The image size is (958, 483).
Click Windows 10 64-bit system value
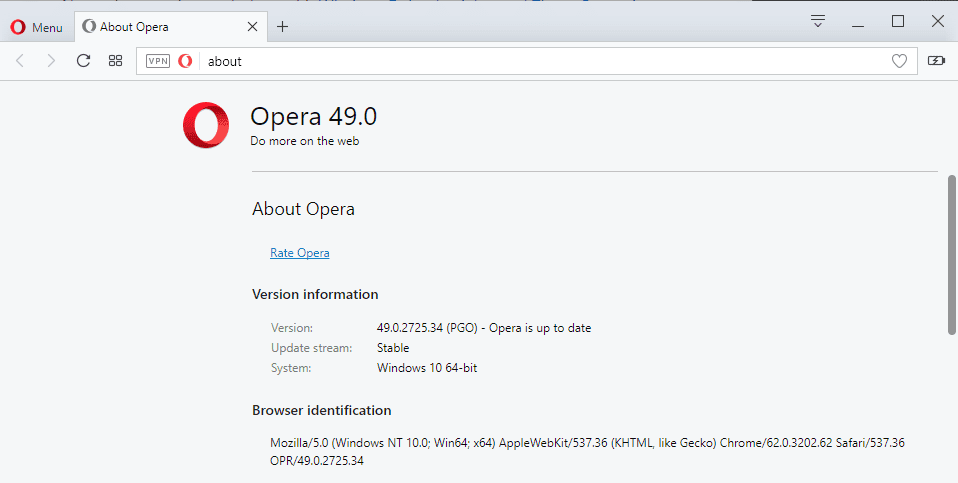click(427, 368)
